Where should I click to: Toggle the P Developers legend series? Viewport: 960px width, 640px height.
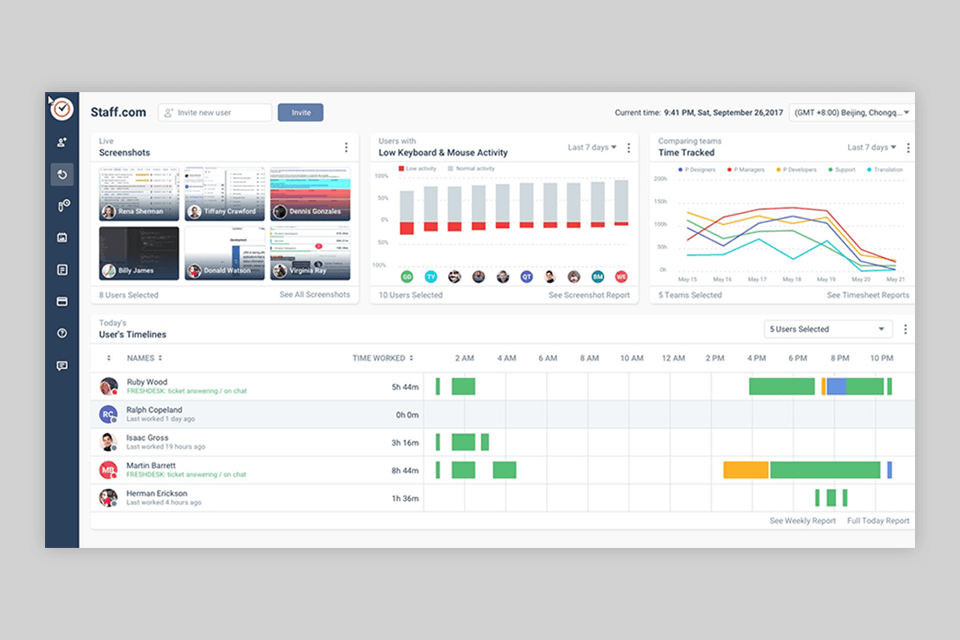pyautogui.click(x=796, y=170)
